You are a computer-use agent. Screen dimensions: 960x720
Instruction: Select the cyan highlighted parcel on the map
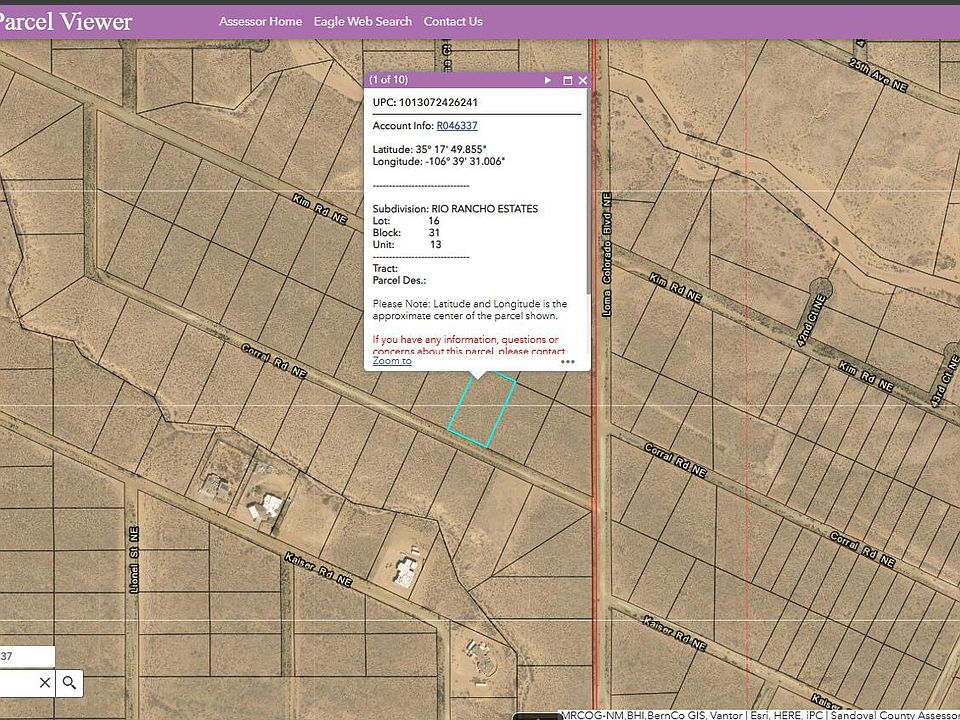click(482, 410)
